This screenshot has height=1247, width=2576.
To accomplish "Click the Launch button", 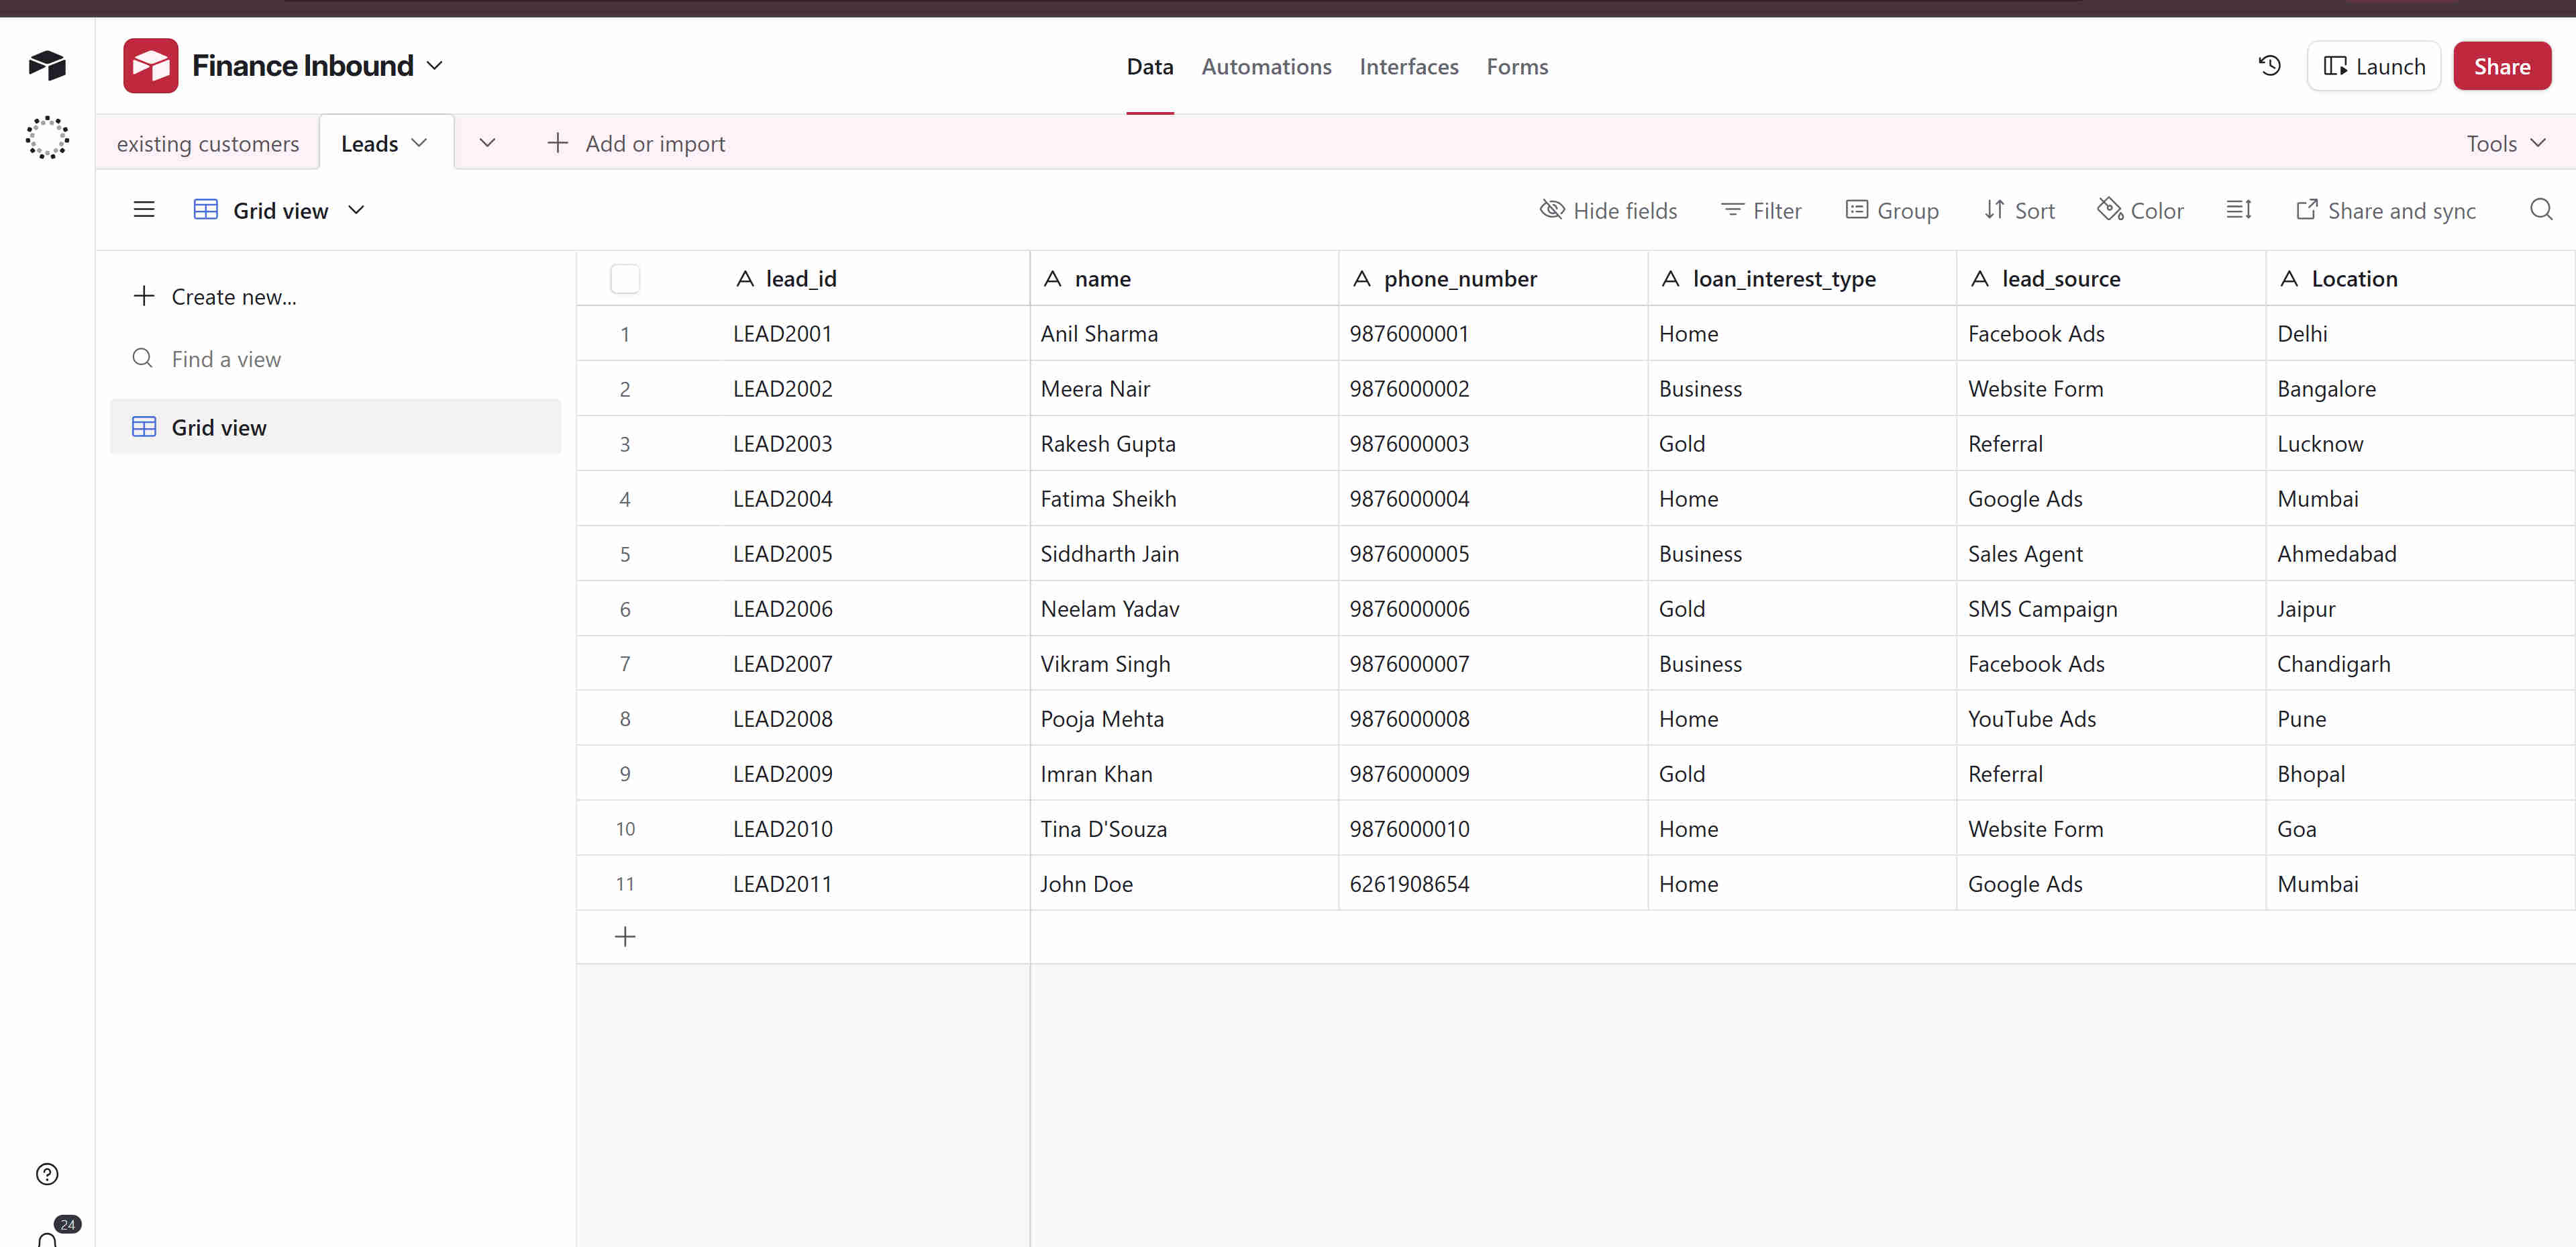I will point(2373,66).
